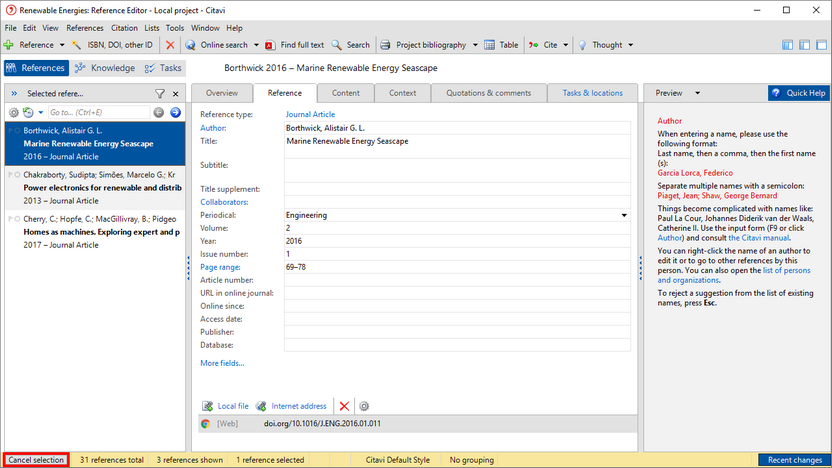Open Recent changes in status bar
Screen dimensions: 832x468
coord(794,460)
